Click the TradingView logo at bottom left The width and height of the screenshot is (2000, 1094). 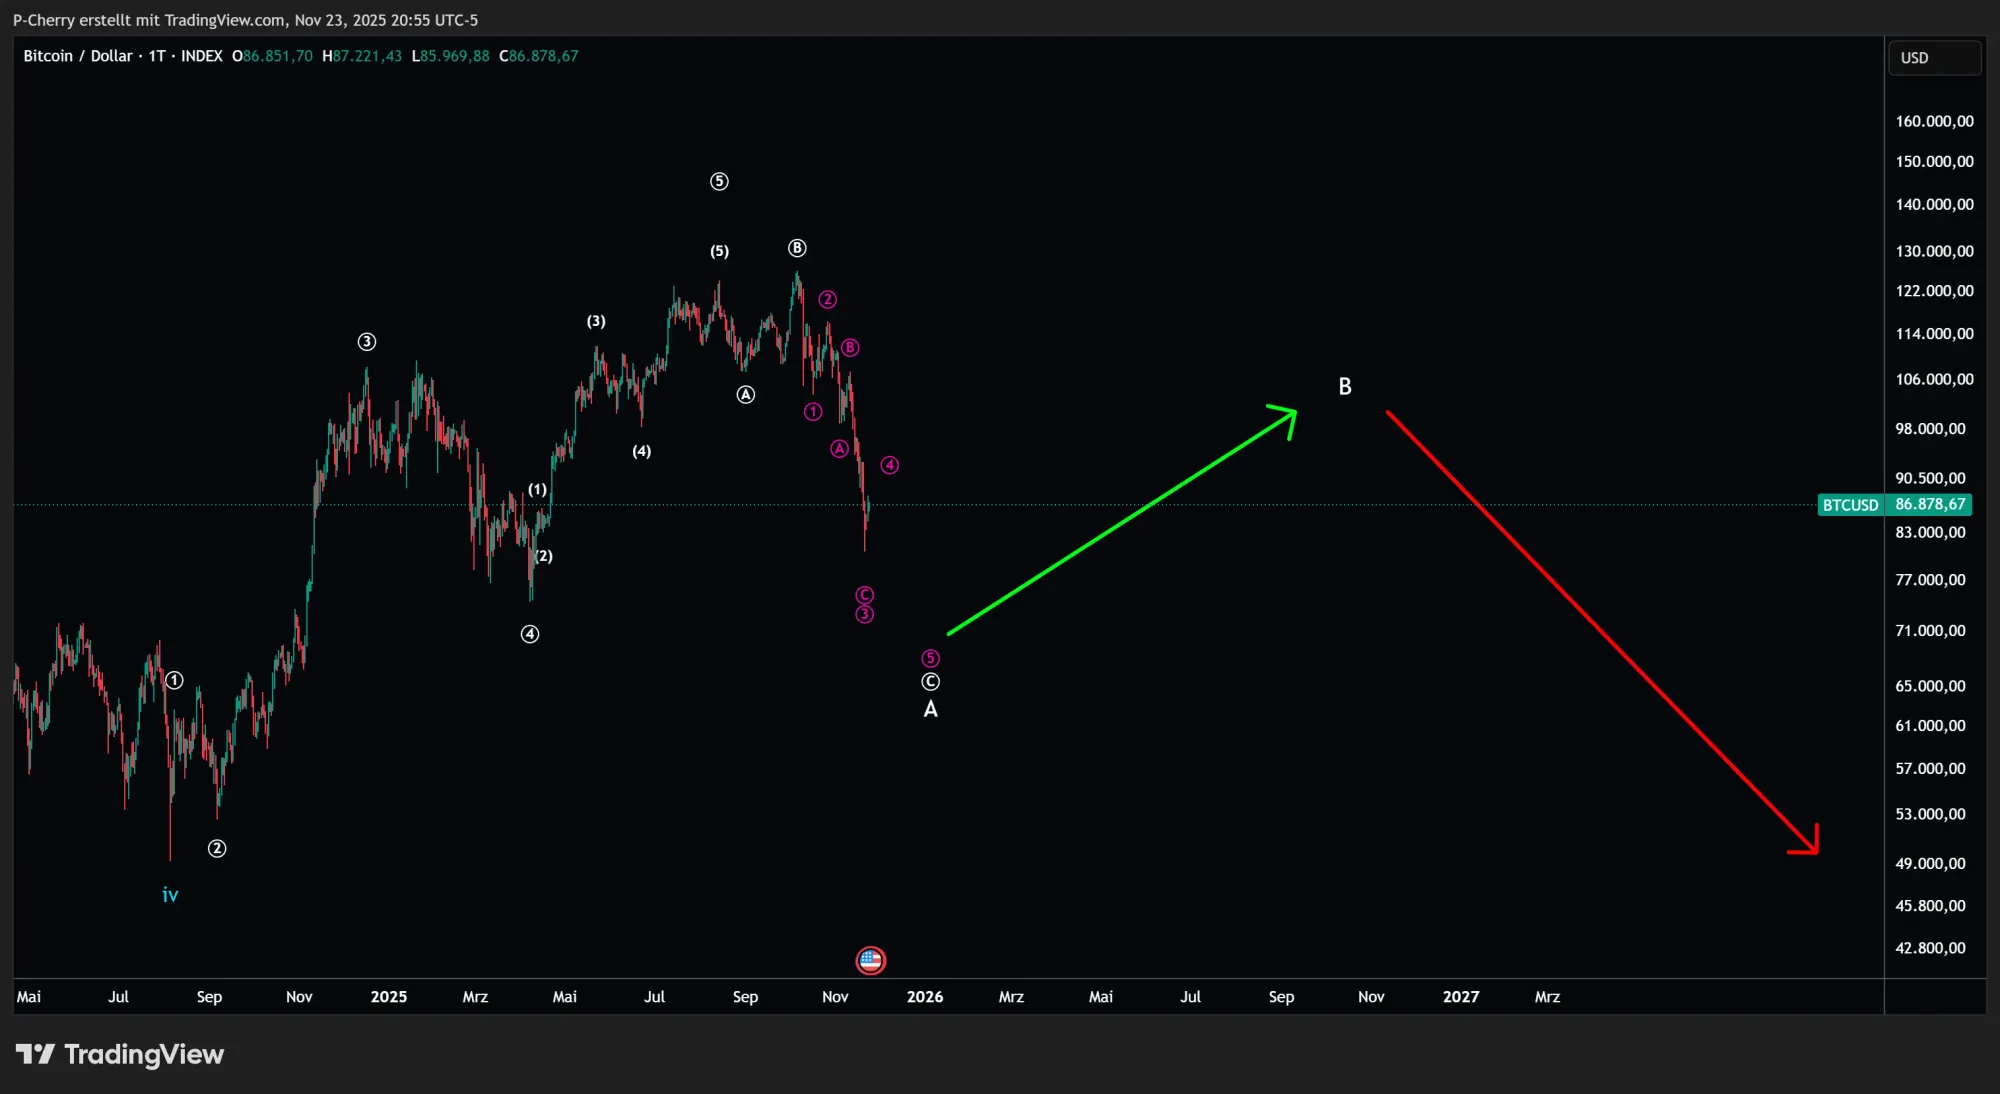[x=120, y=1054]
